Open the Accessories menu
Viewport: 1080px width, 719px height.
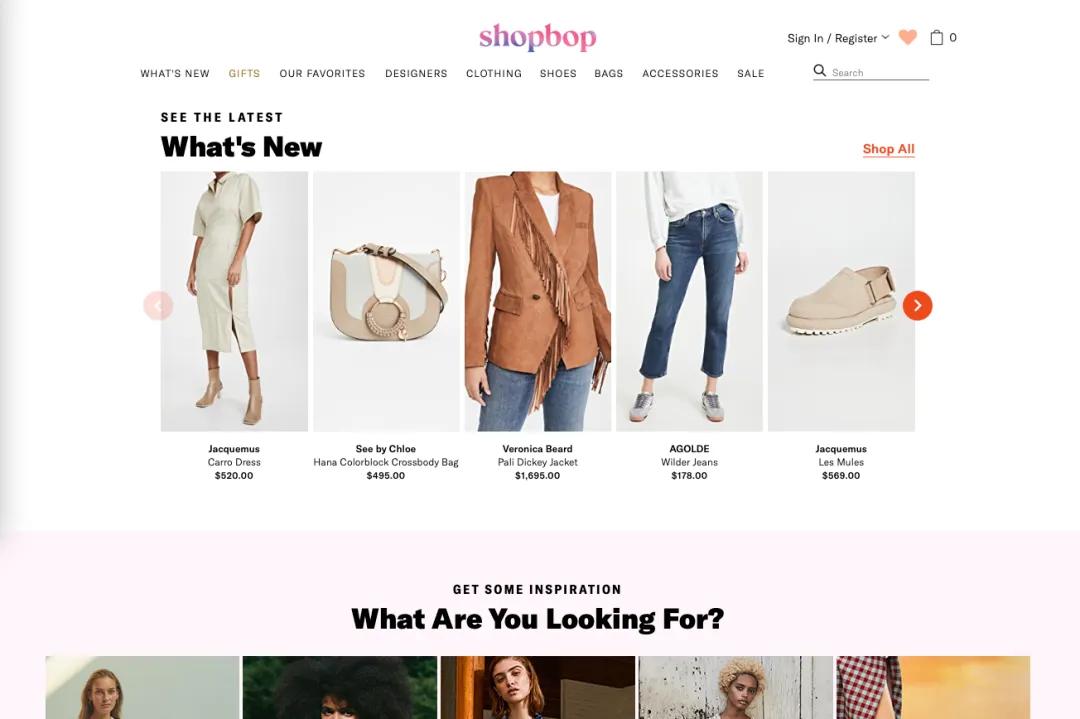tap(681, 73)
